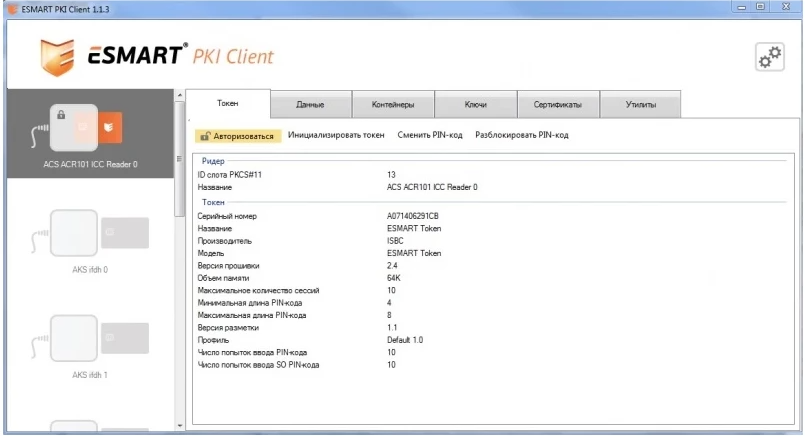Screen dimensions: 805x436
Task: Click the memory size value 64K
Action: coord(393,278)
